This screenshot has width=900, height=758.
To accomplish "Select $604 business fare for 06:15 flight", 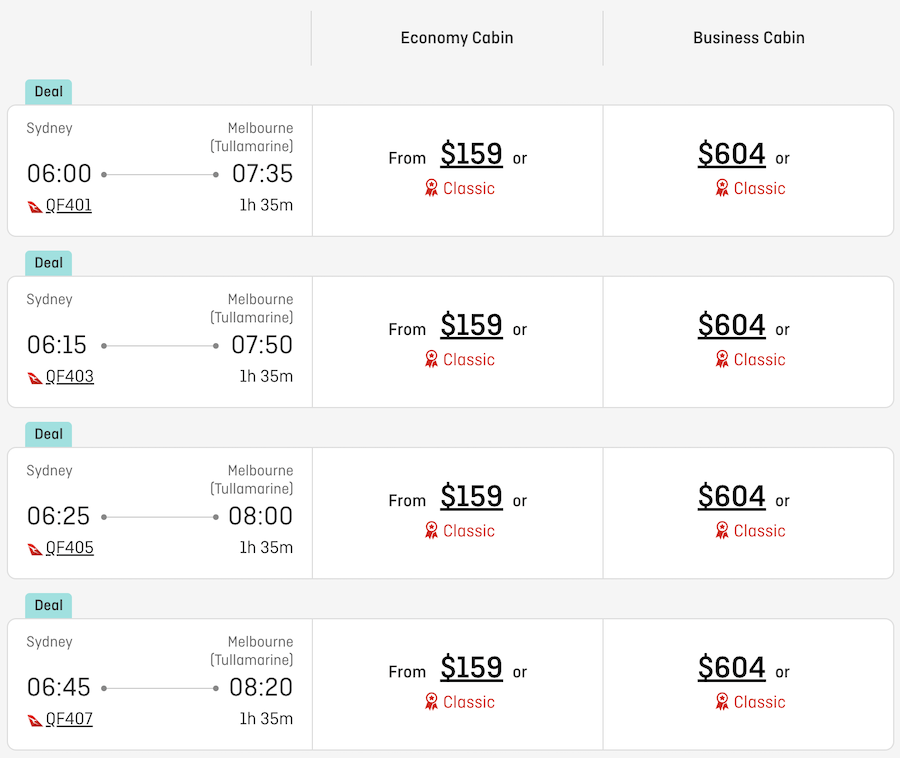I will (731, 325).
